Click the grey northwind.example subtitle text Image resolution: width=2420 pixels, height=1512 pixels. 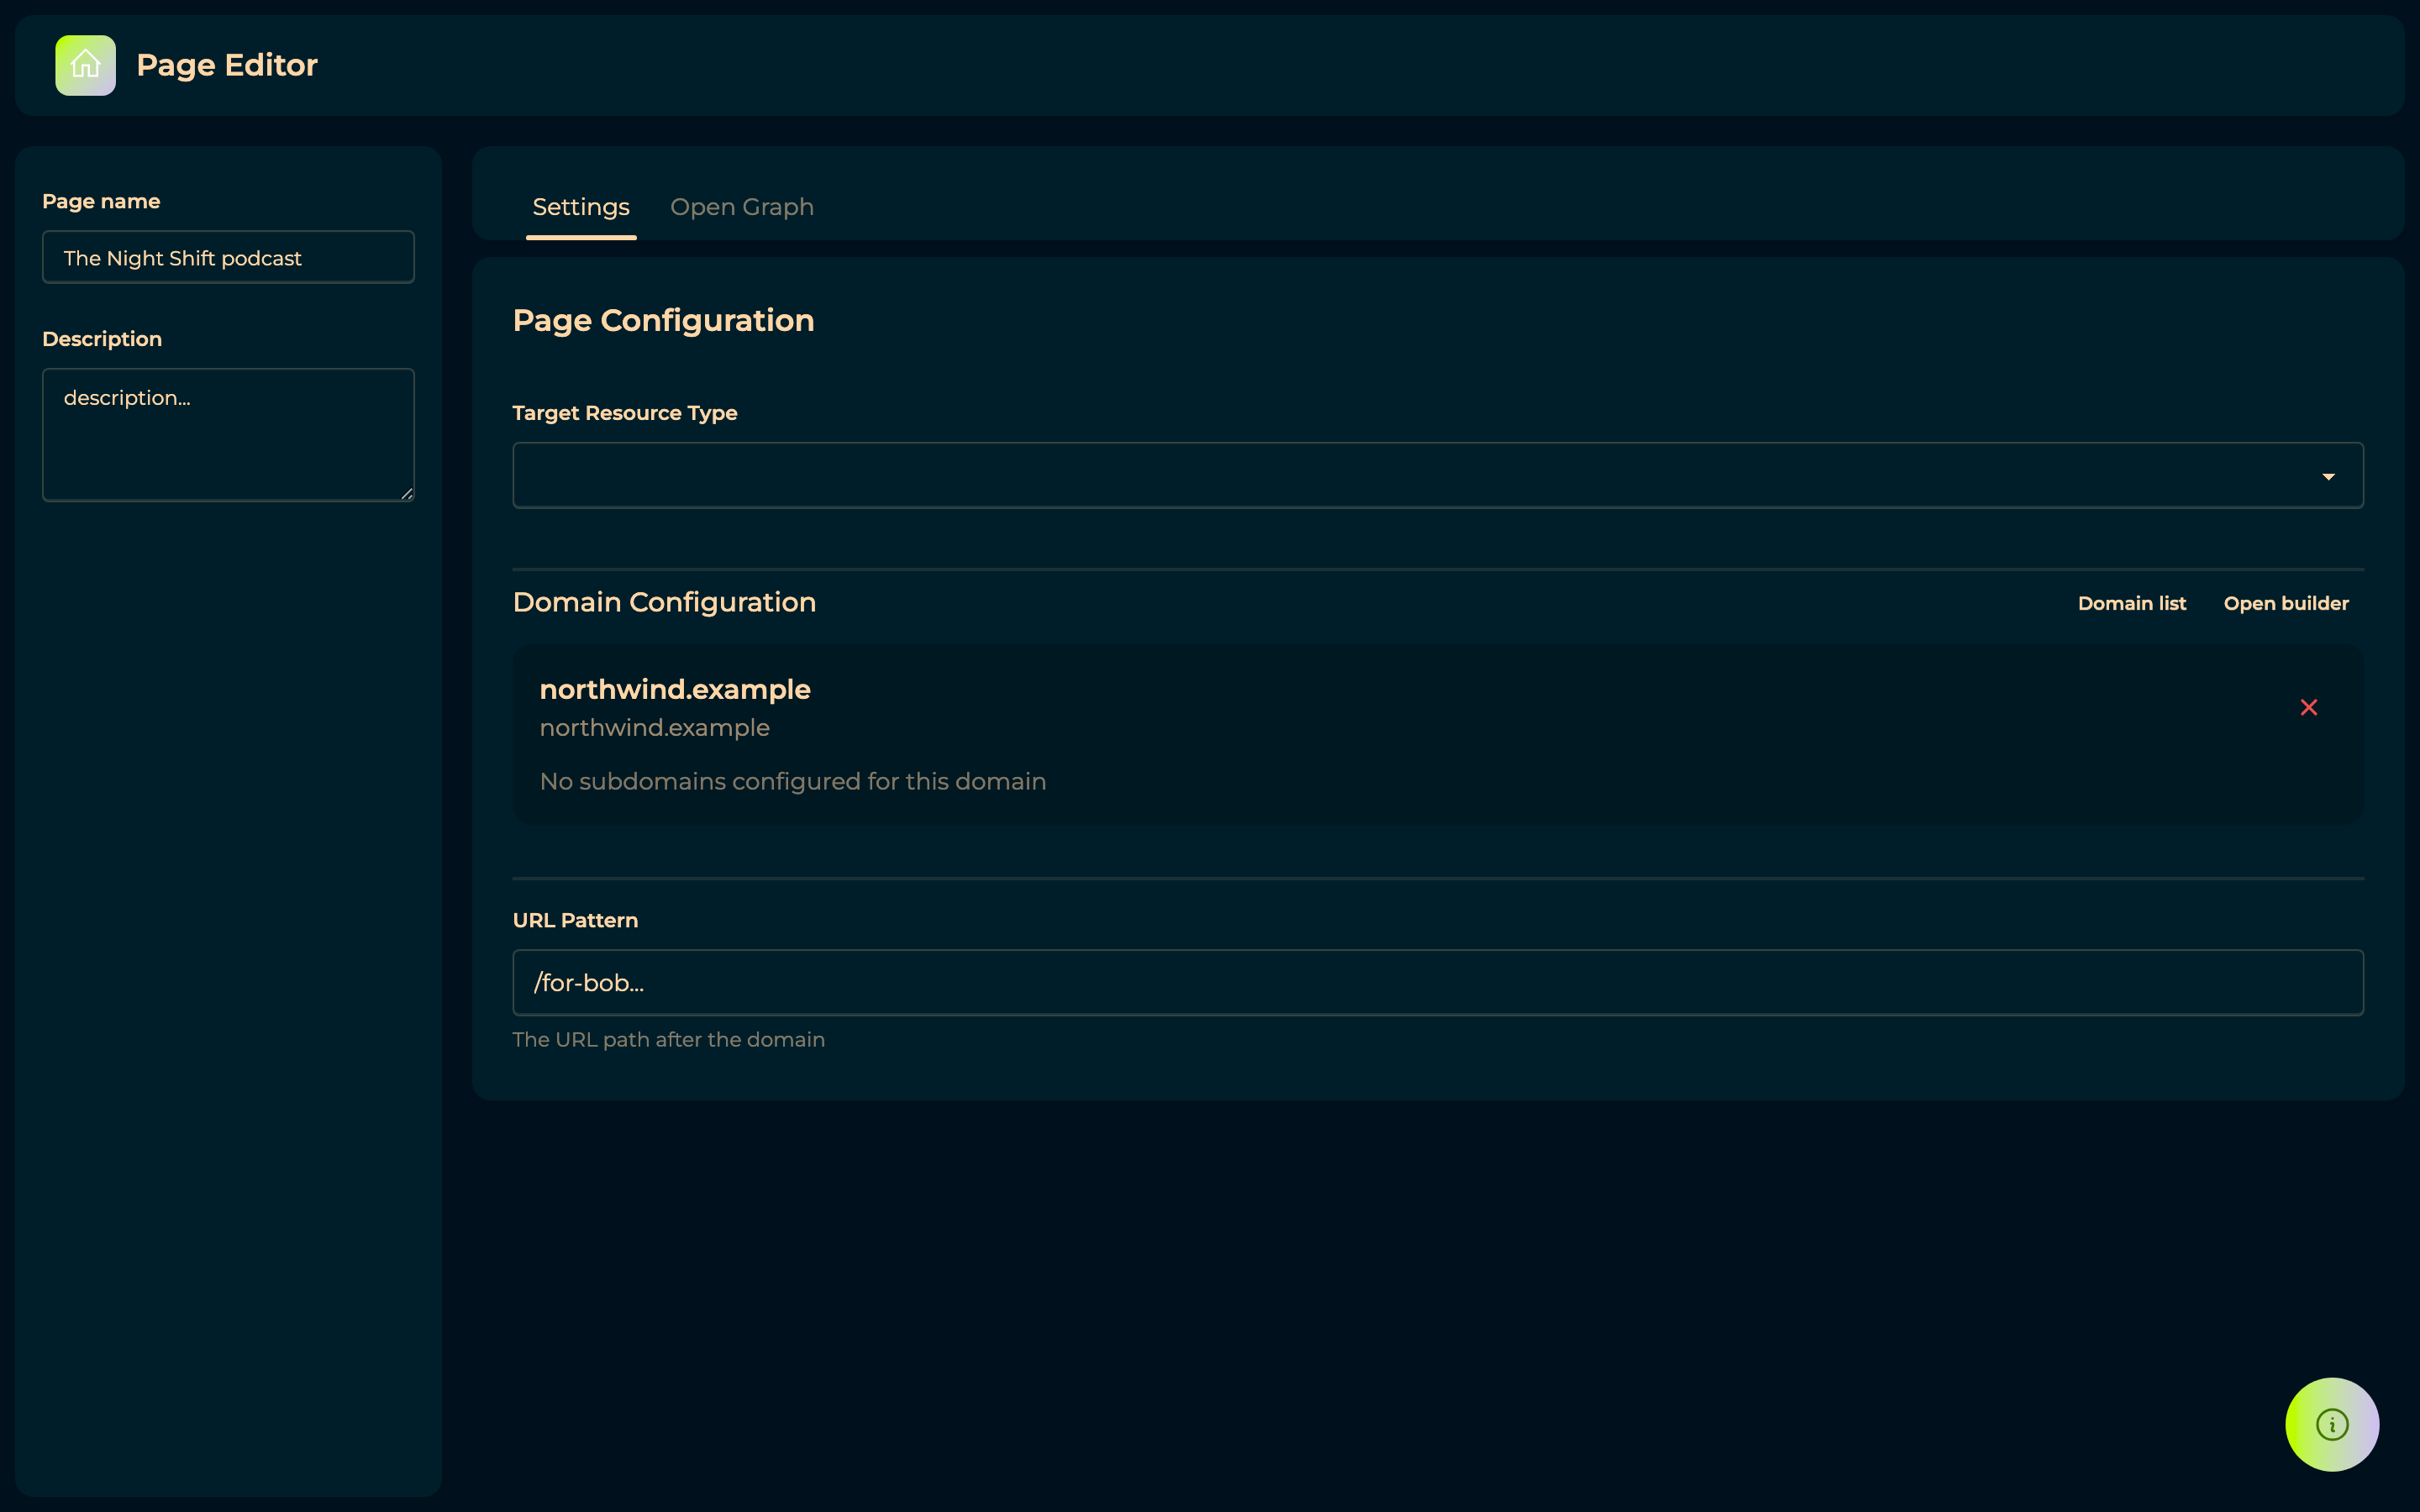click(655, 728)
